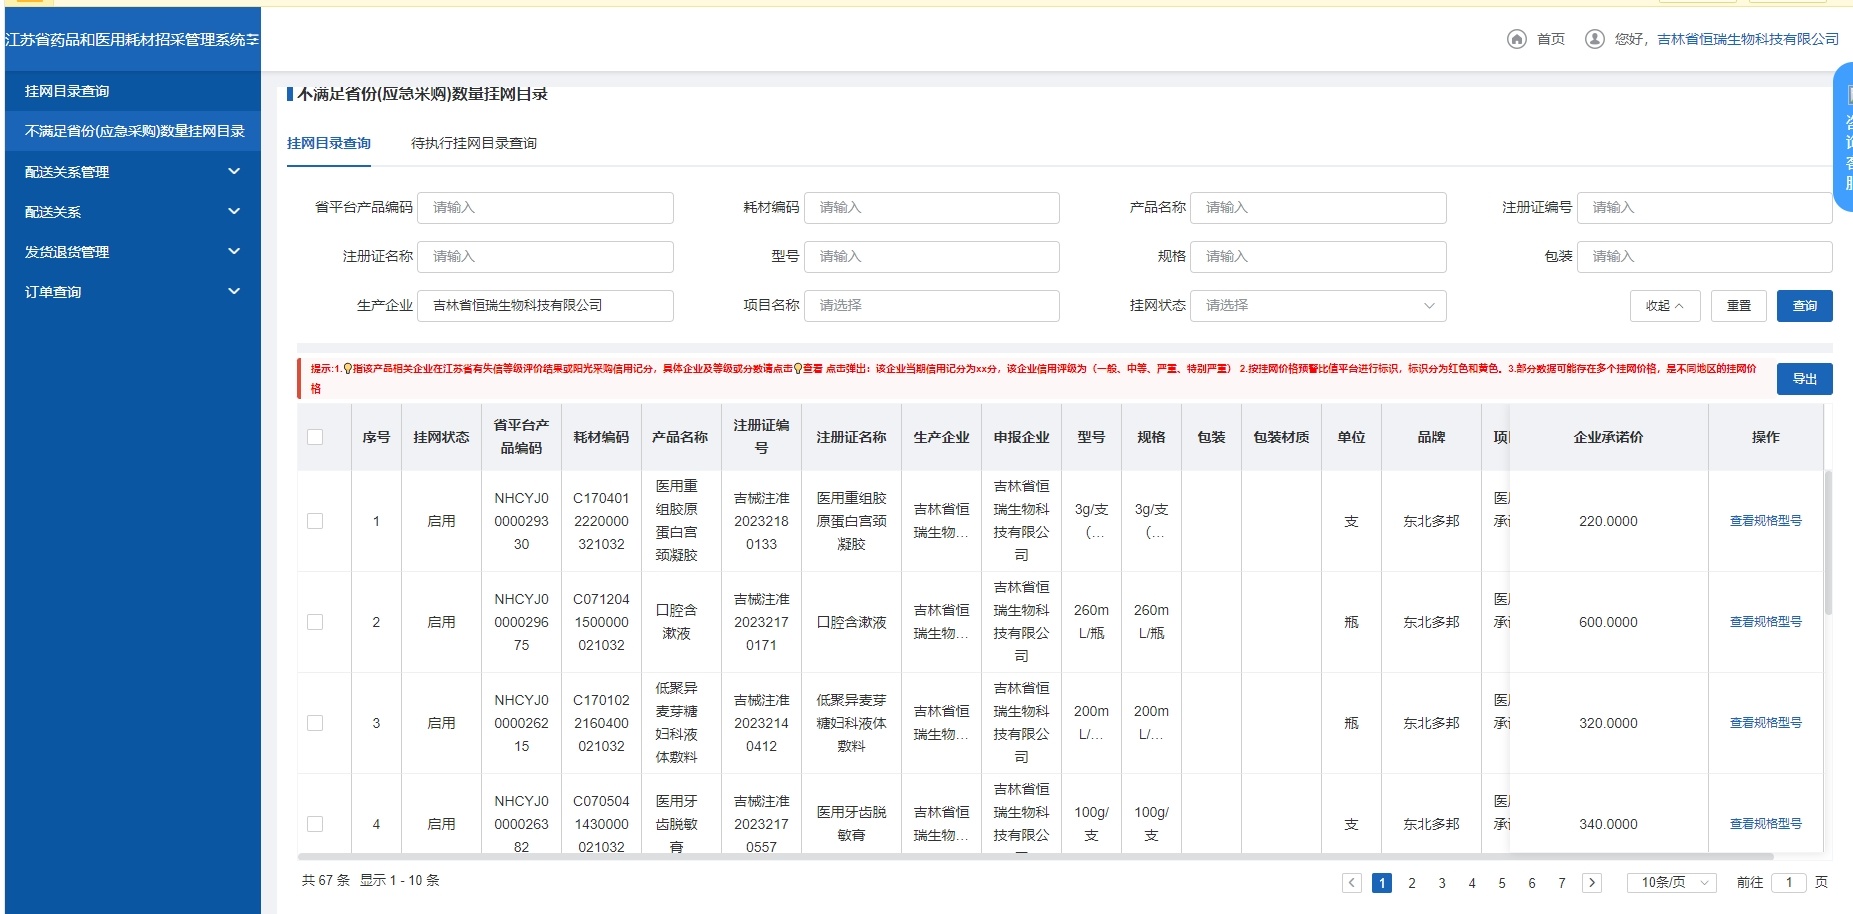Click 共 67 条 total count text
Screen dimensions: 1853x914
[x=326, y=880]
